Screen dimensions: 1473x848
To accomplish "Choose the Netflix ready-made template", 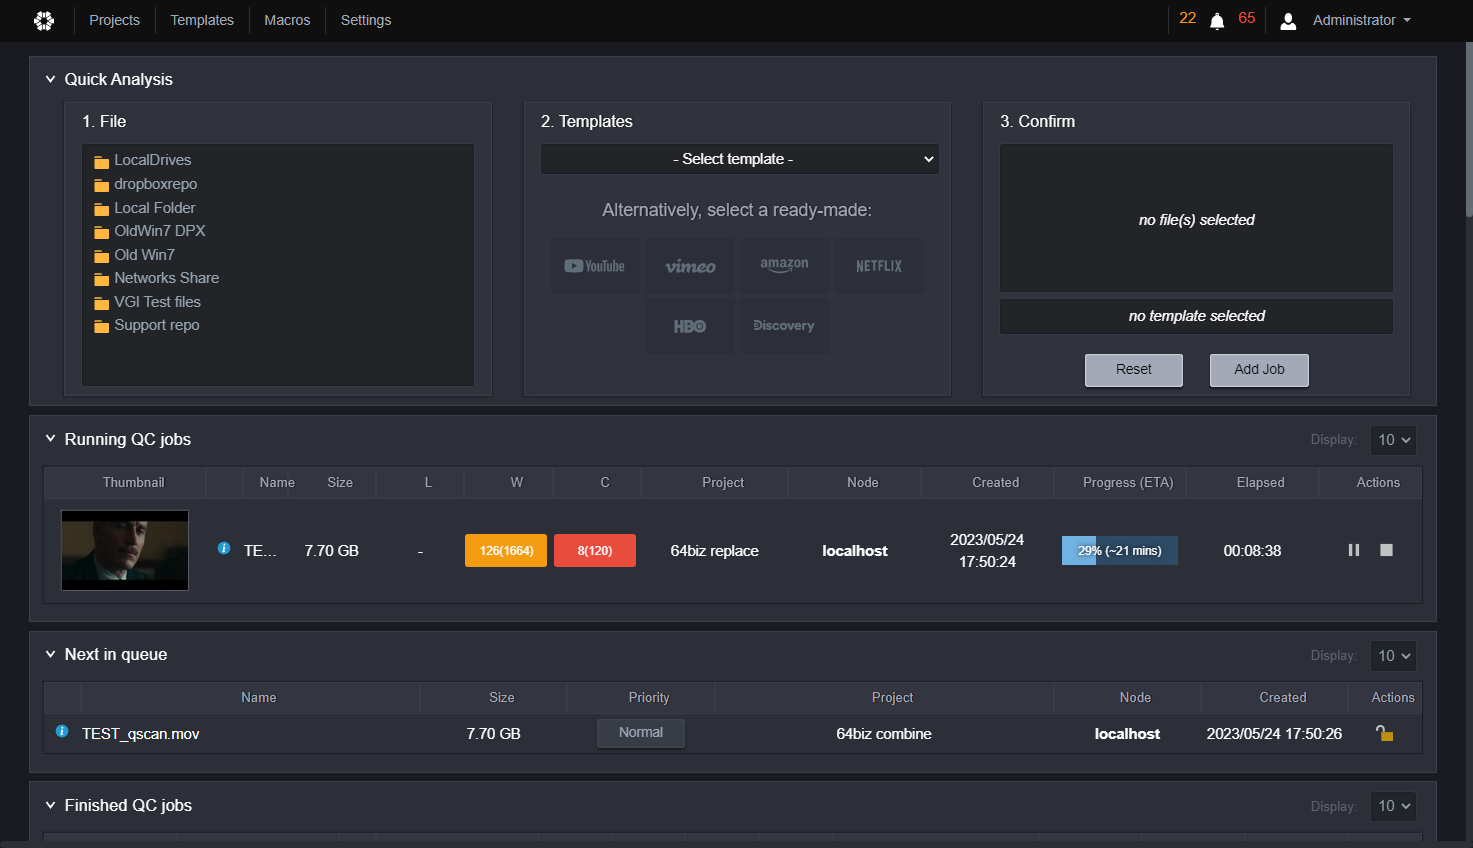I will coord(879,266).
